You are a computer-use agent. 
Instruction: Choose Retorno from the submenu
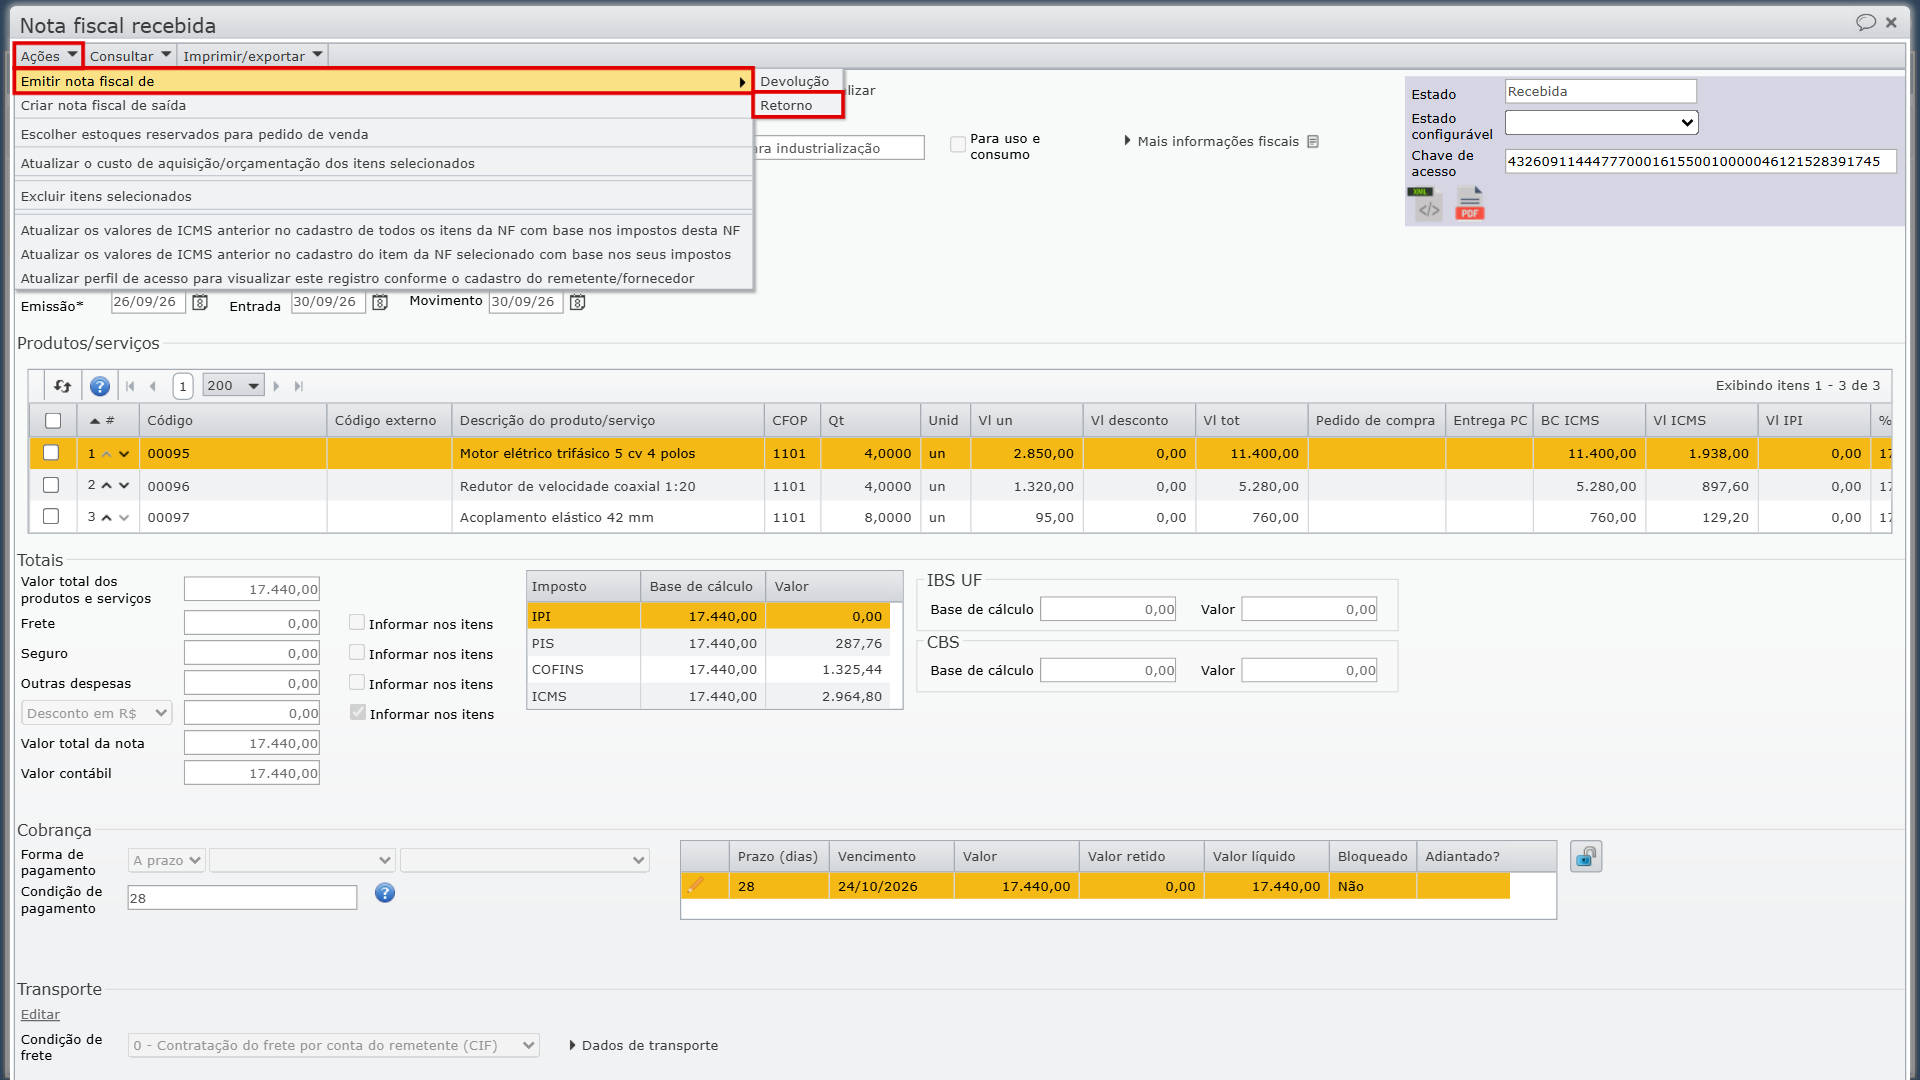coord(798,106)
